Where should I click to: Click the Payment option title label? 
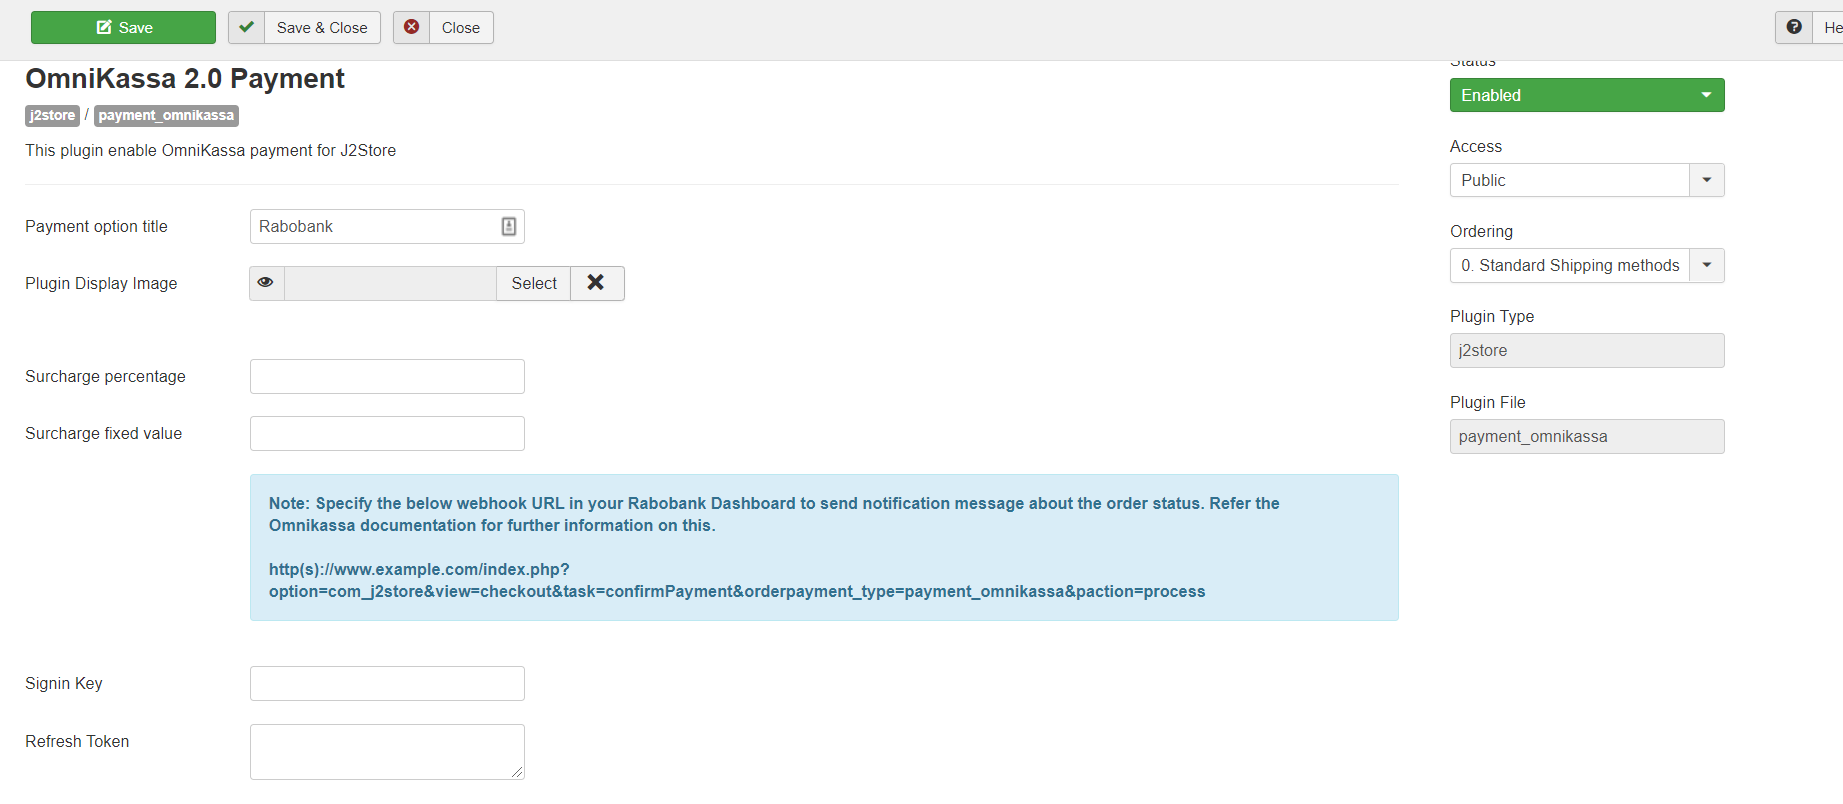click(x=96, y=227)
